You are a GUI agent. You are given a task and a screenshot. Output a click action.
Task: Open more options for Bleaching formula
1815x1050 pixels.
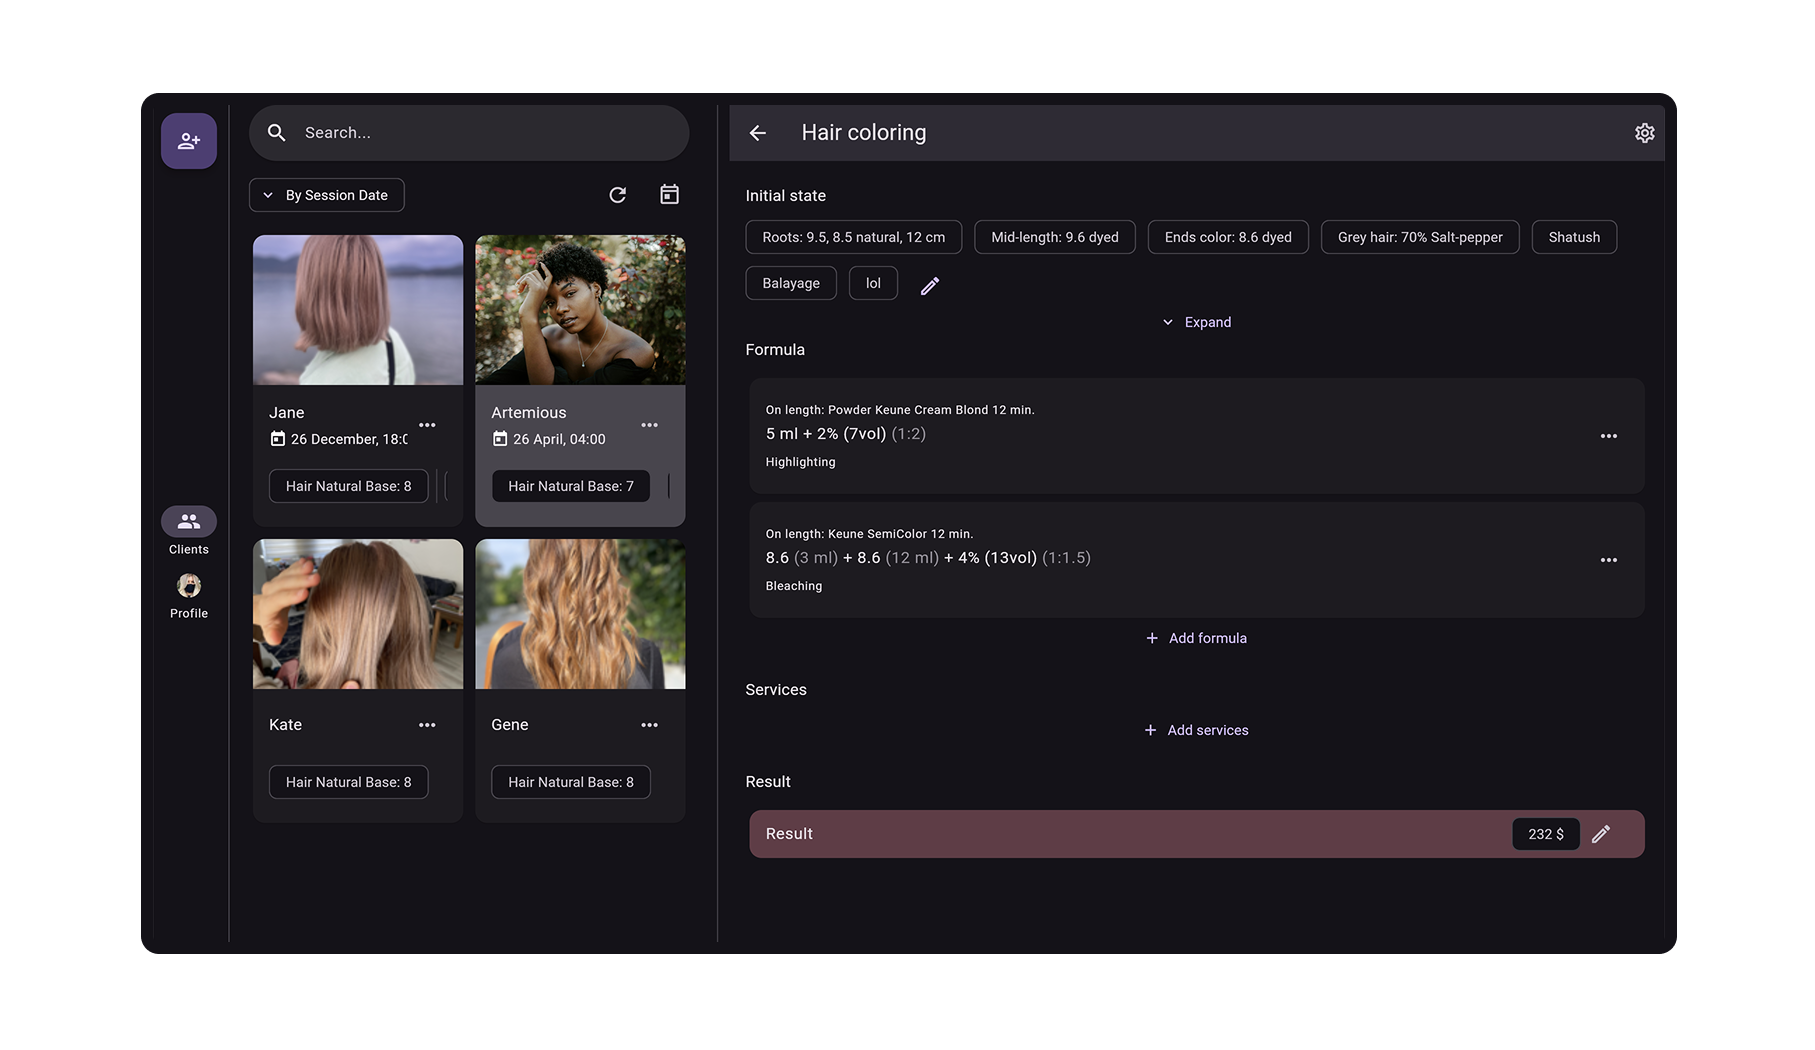1608,560
